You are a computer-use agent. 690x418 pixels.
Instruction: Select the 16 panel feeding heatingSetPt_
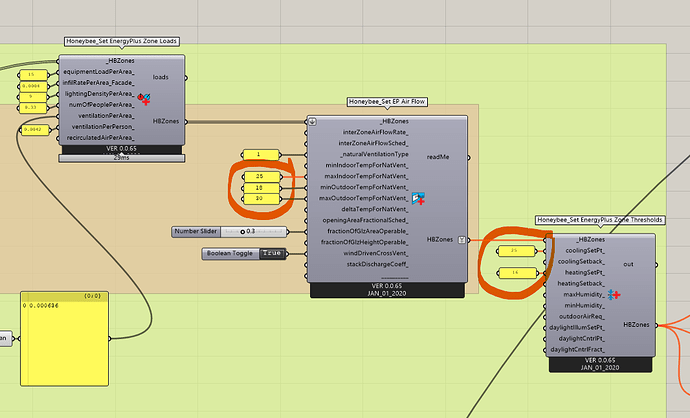click(x=518, y=273)
